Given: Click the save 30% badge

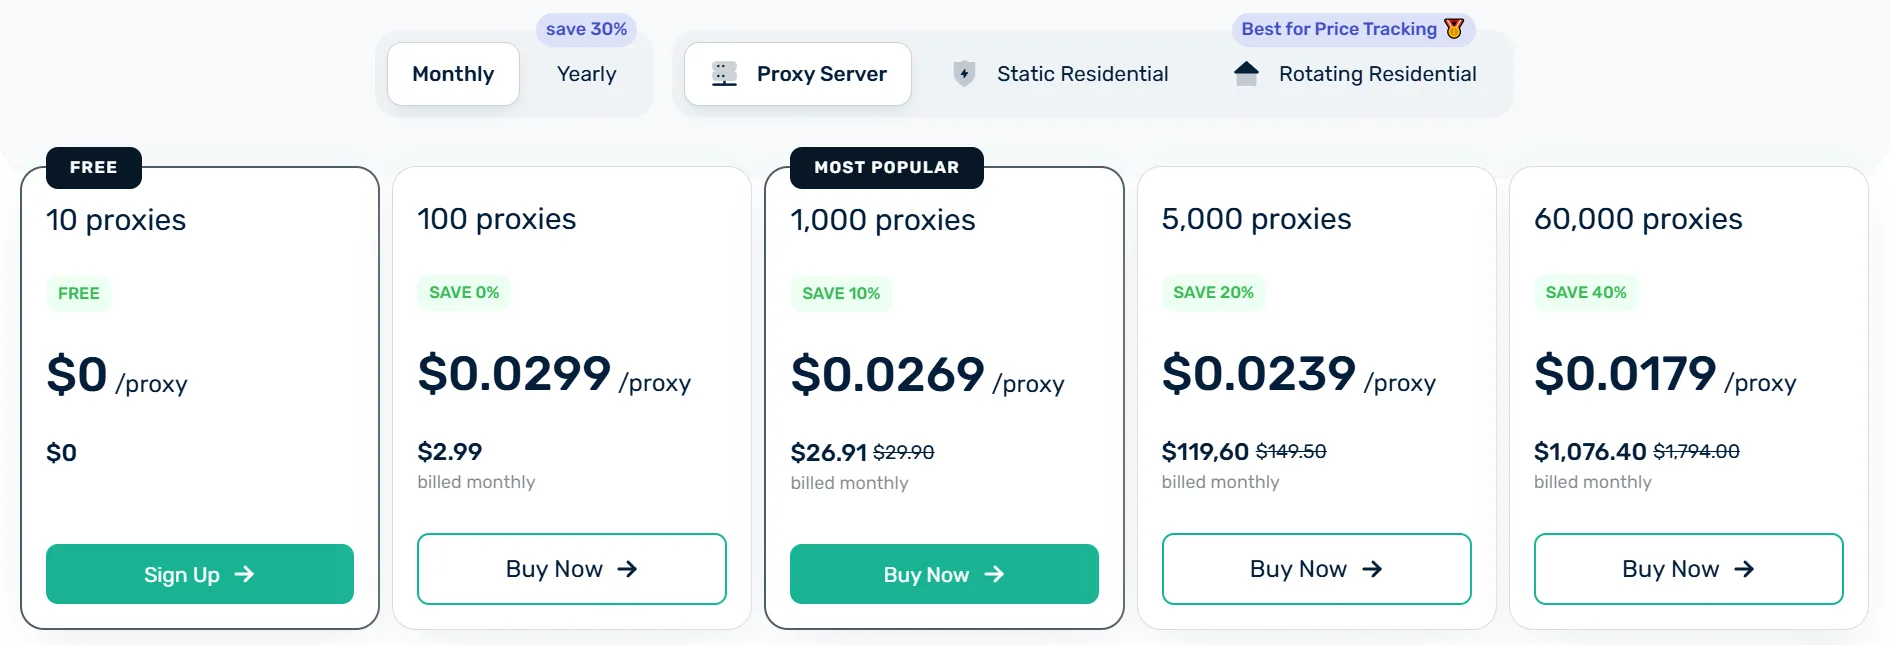Looking at the screenshot, I should click(x=586, y=29).
